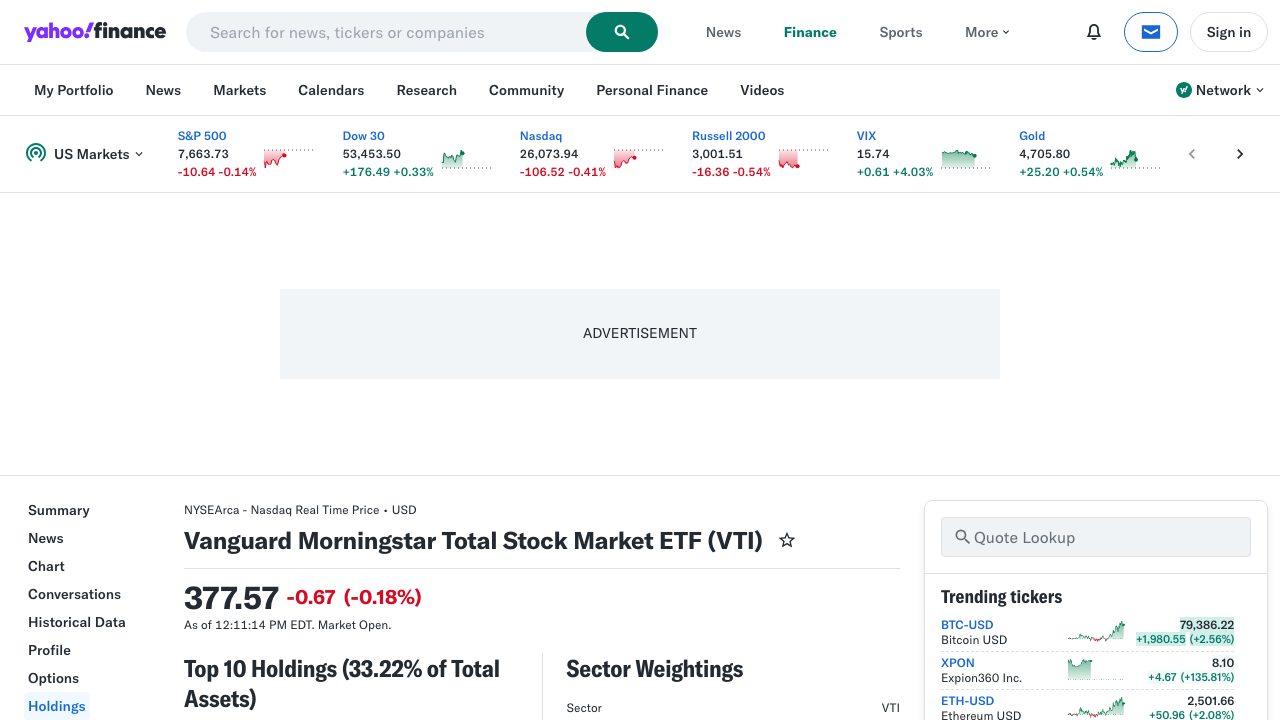Open Finance link in top header
The width and height of the screenshot is (1280, 720).
(810, 32)
